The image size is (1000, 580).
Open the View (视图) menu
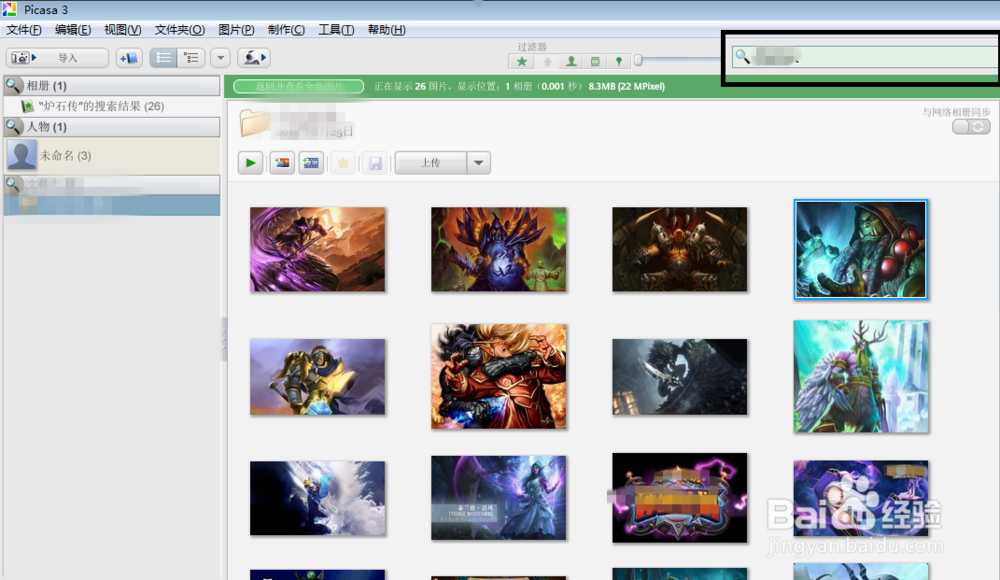click(x=122, y=30)
